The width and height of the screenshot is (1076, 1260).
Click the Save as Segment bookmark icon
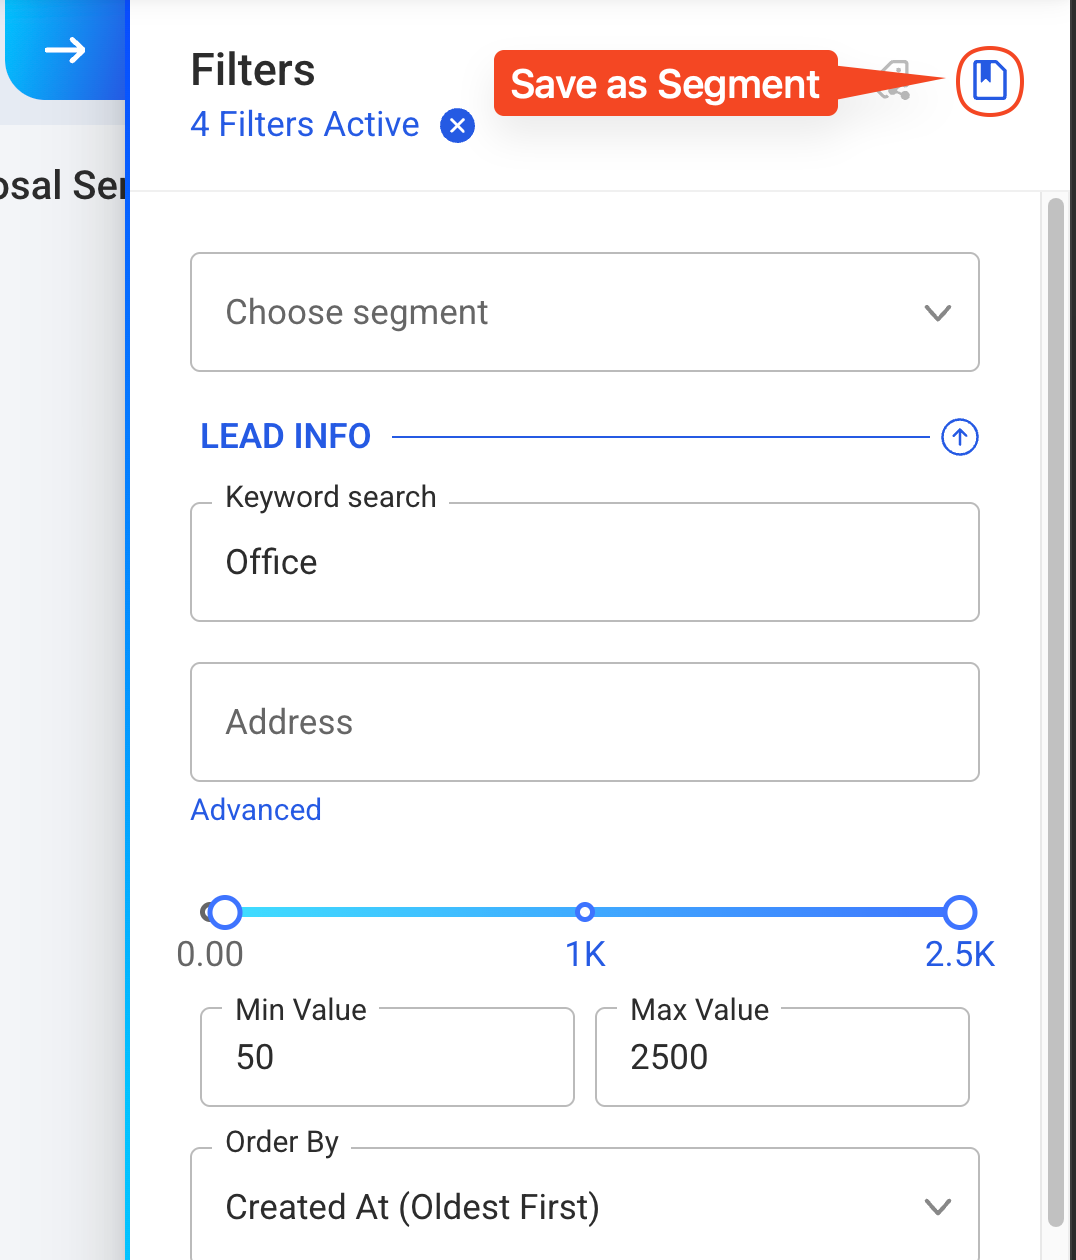click(989, 80)
